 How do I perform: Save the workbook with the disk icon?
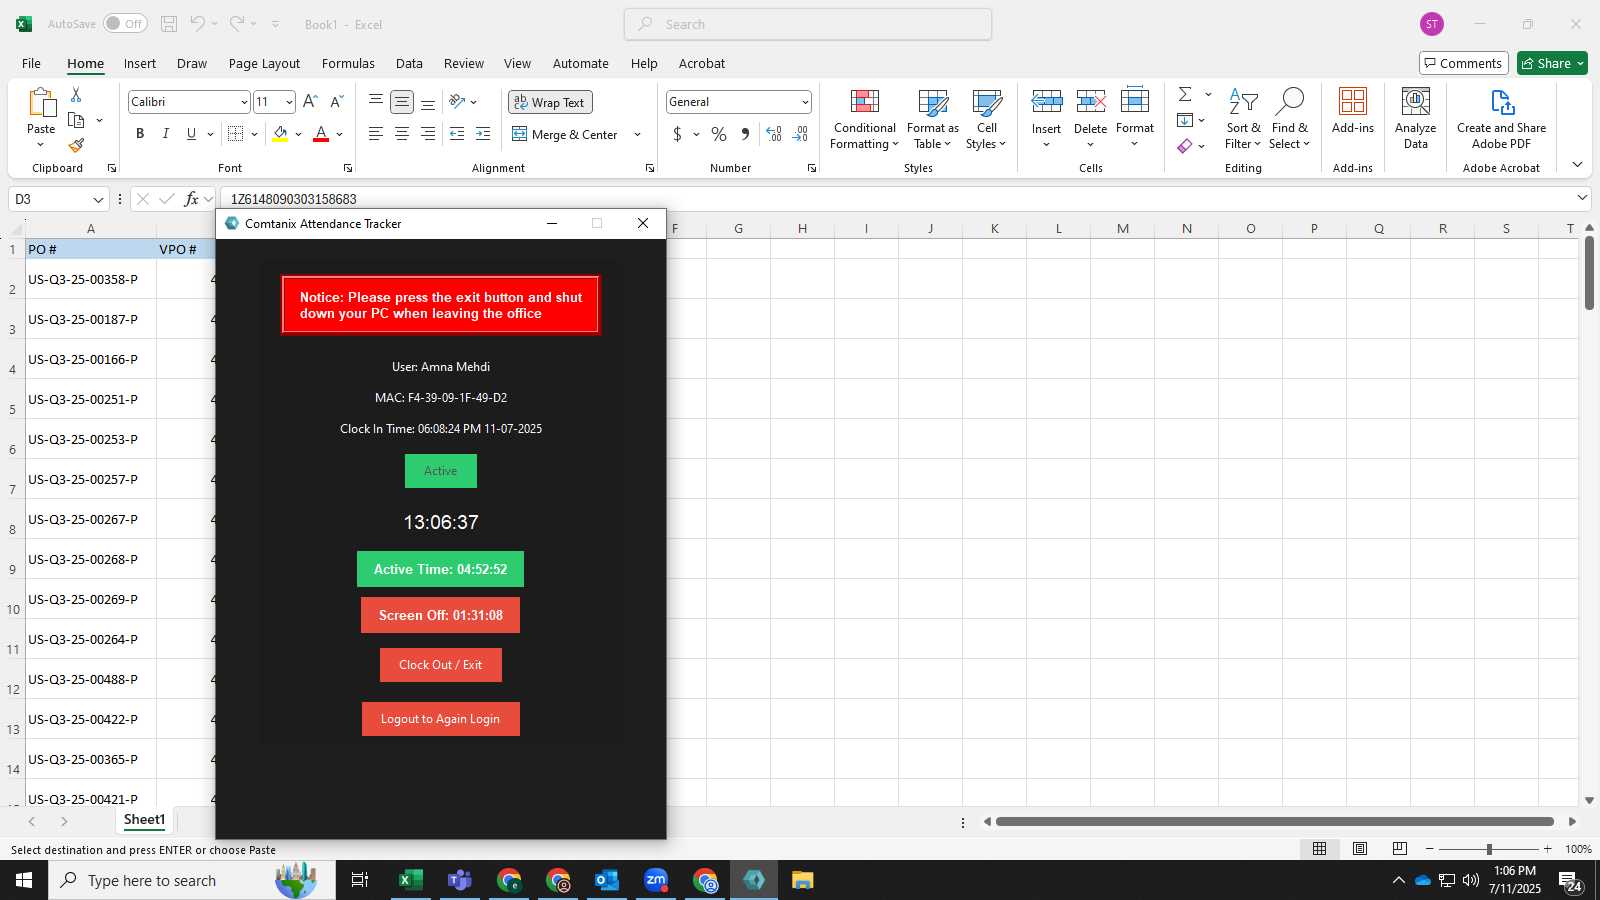(169, 24)
